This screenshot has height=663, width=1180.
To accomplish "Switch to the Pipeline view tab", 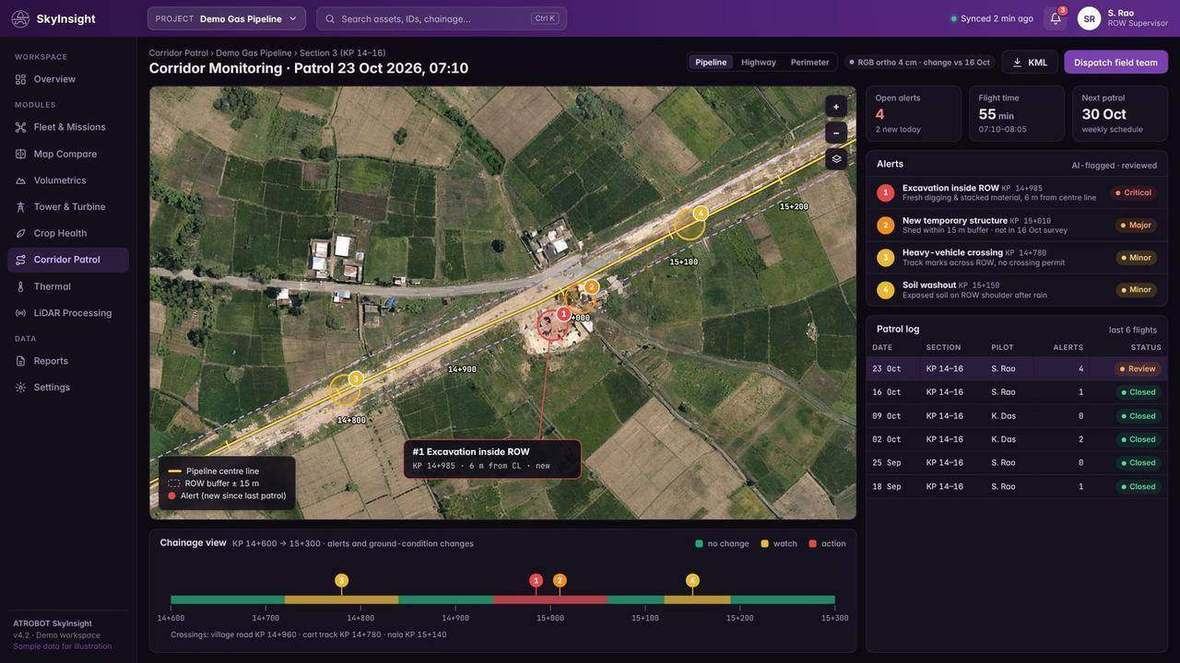I will [710, 62].
